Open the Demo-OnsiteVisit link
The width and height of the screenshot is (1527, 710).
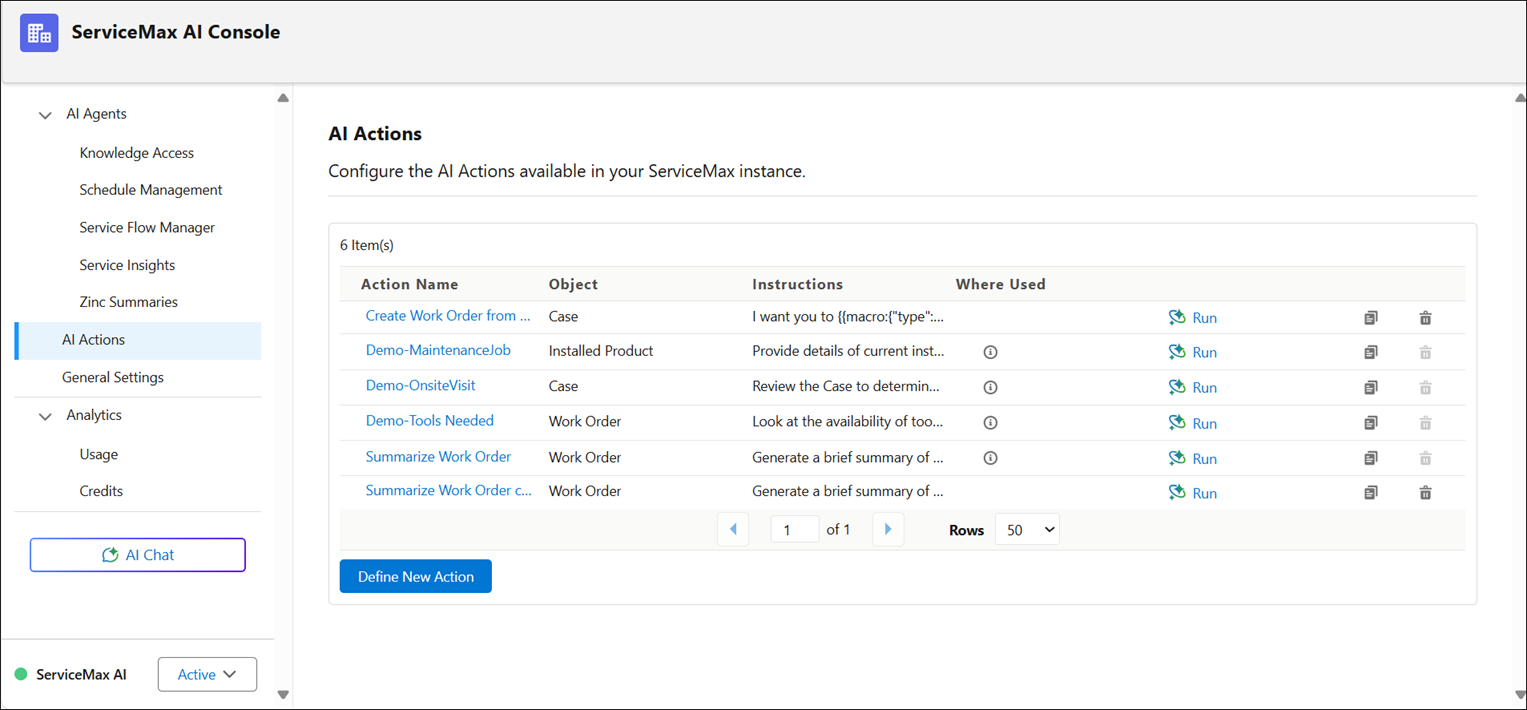[420, 385]
